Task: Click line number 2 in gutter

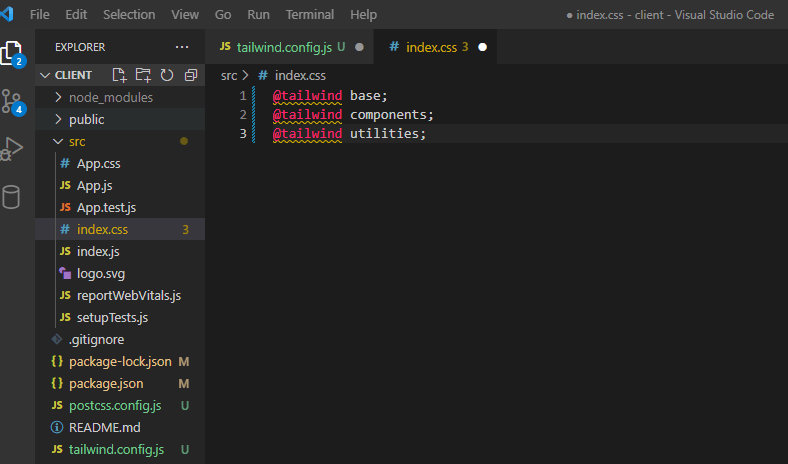Action: coord(243,115)
